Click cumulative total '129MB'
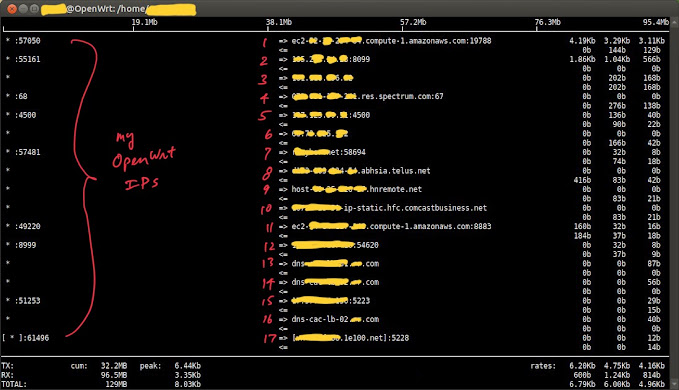This screenshot has height=390, width=679. point(116,384)
